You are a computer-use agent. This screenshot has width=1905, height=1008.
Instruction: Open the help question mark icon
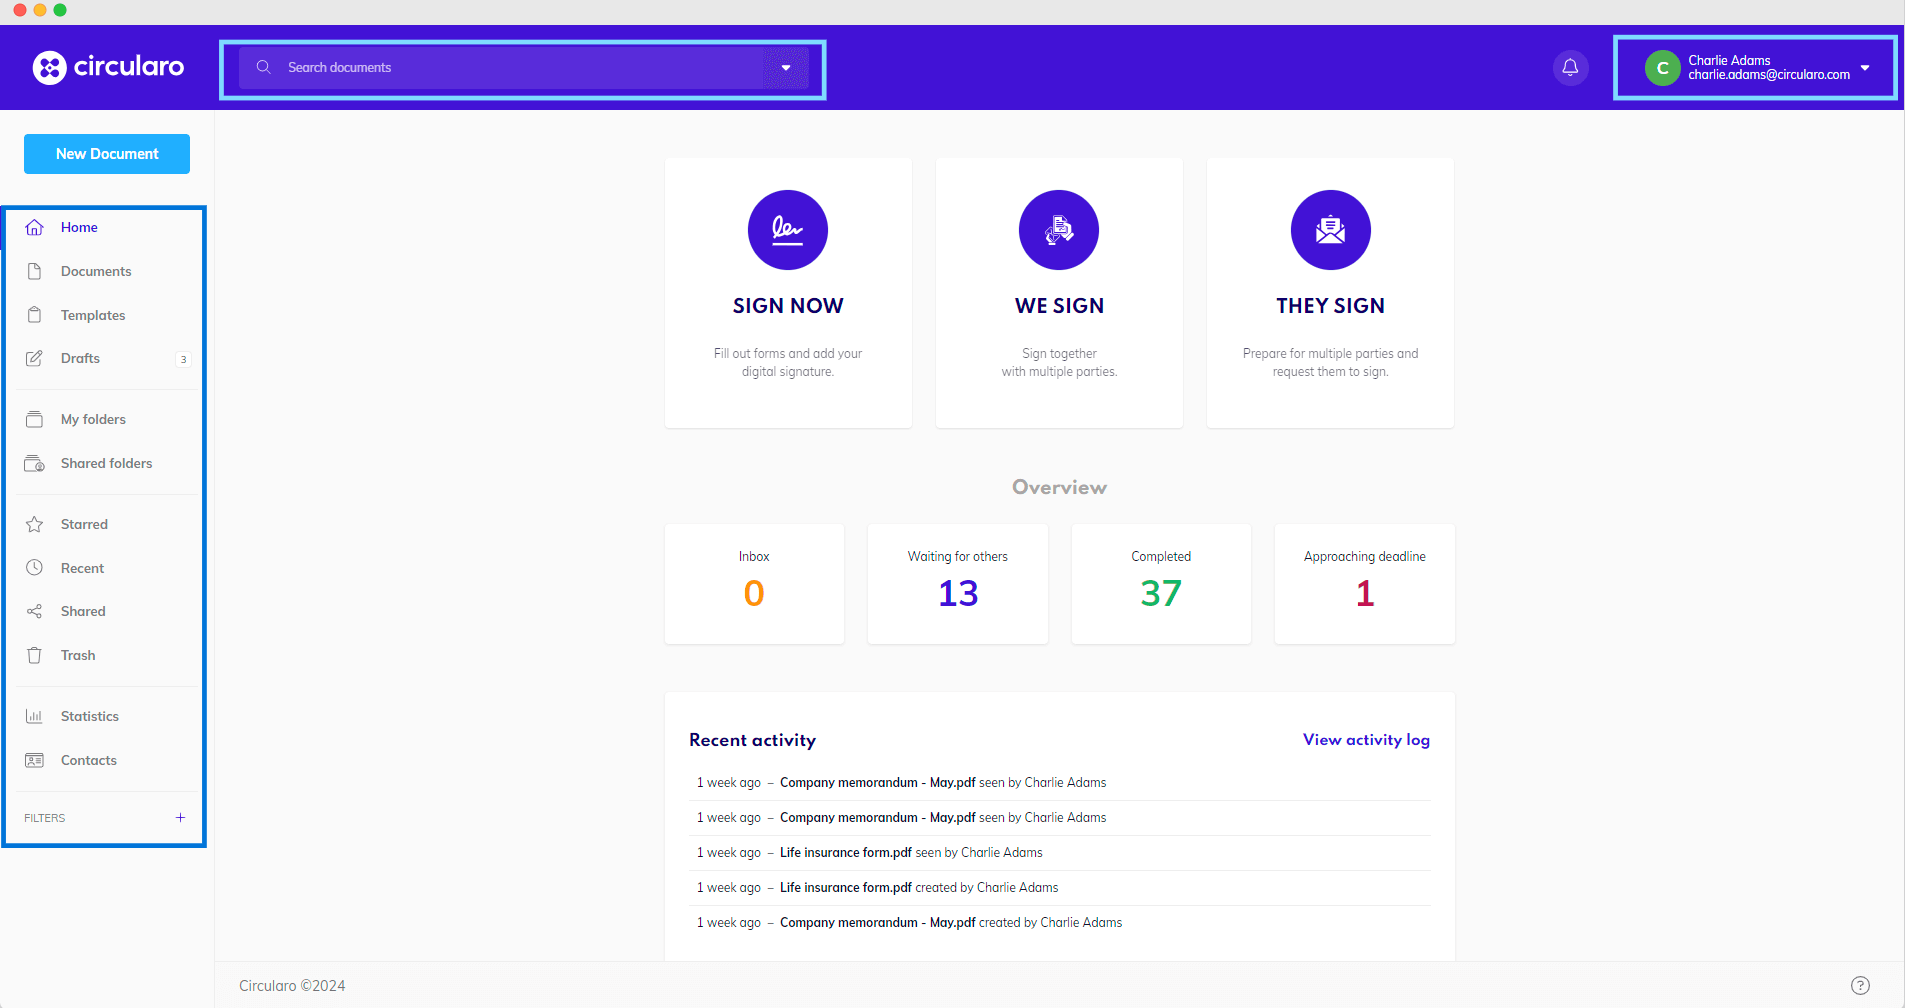1860,985
